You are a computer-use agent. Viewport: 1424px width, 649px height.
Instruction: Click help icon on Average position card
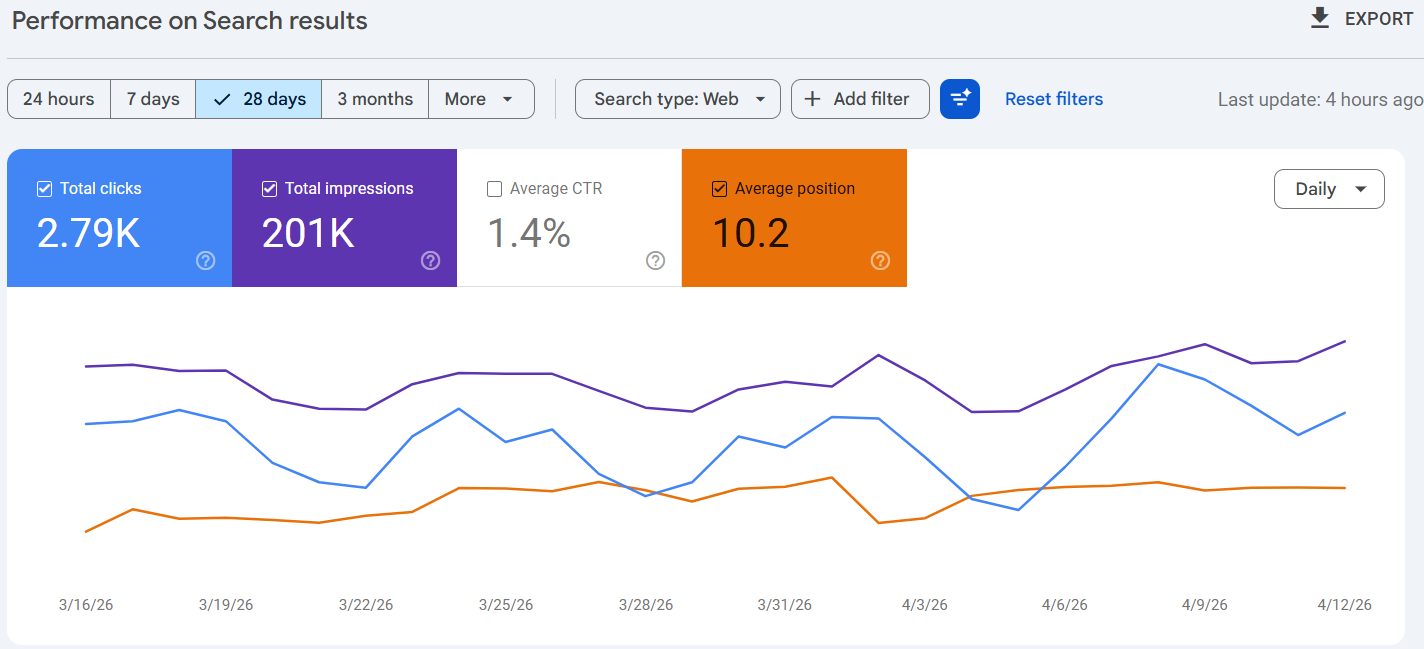pyautogui.click(x=881, y=261)
